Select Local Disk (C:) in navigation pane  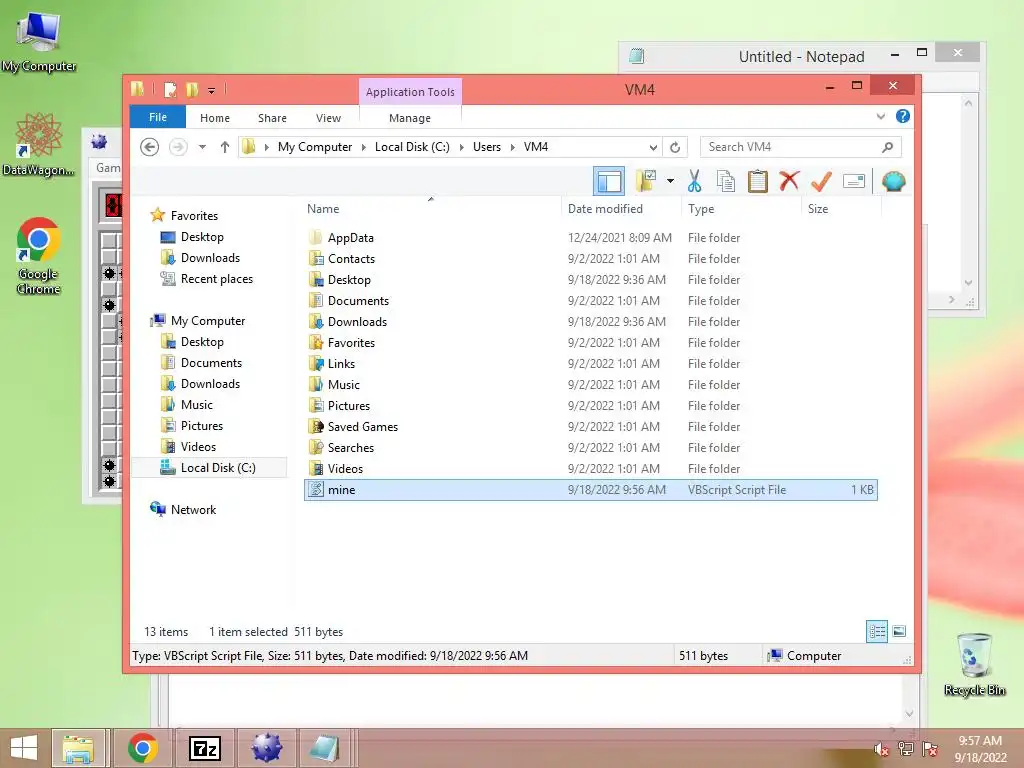[x=217, y=468]
